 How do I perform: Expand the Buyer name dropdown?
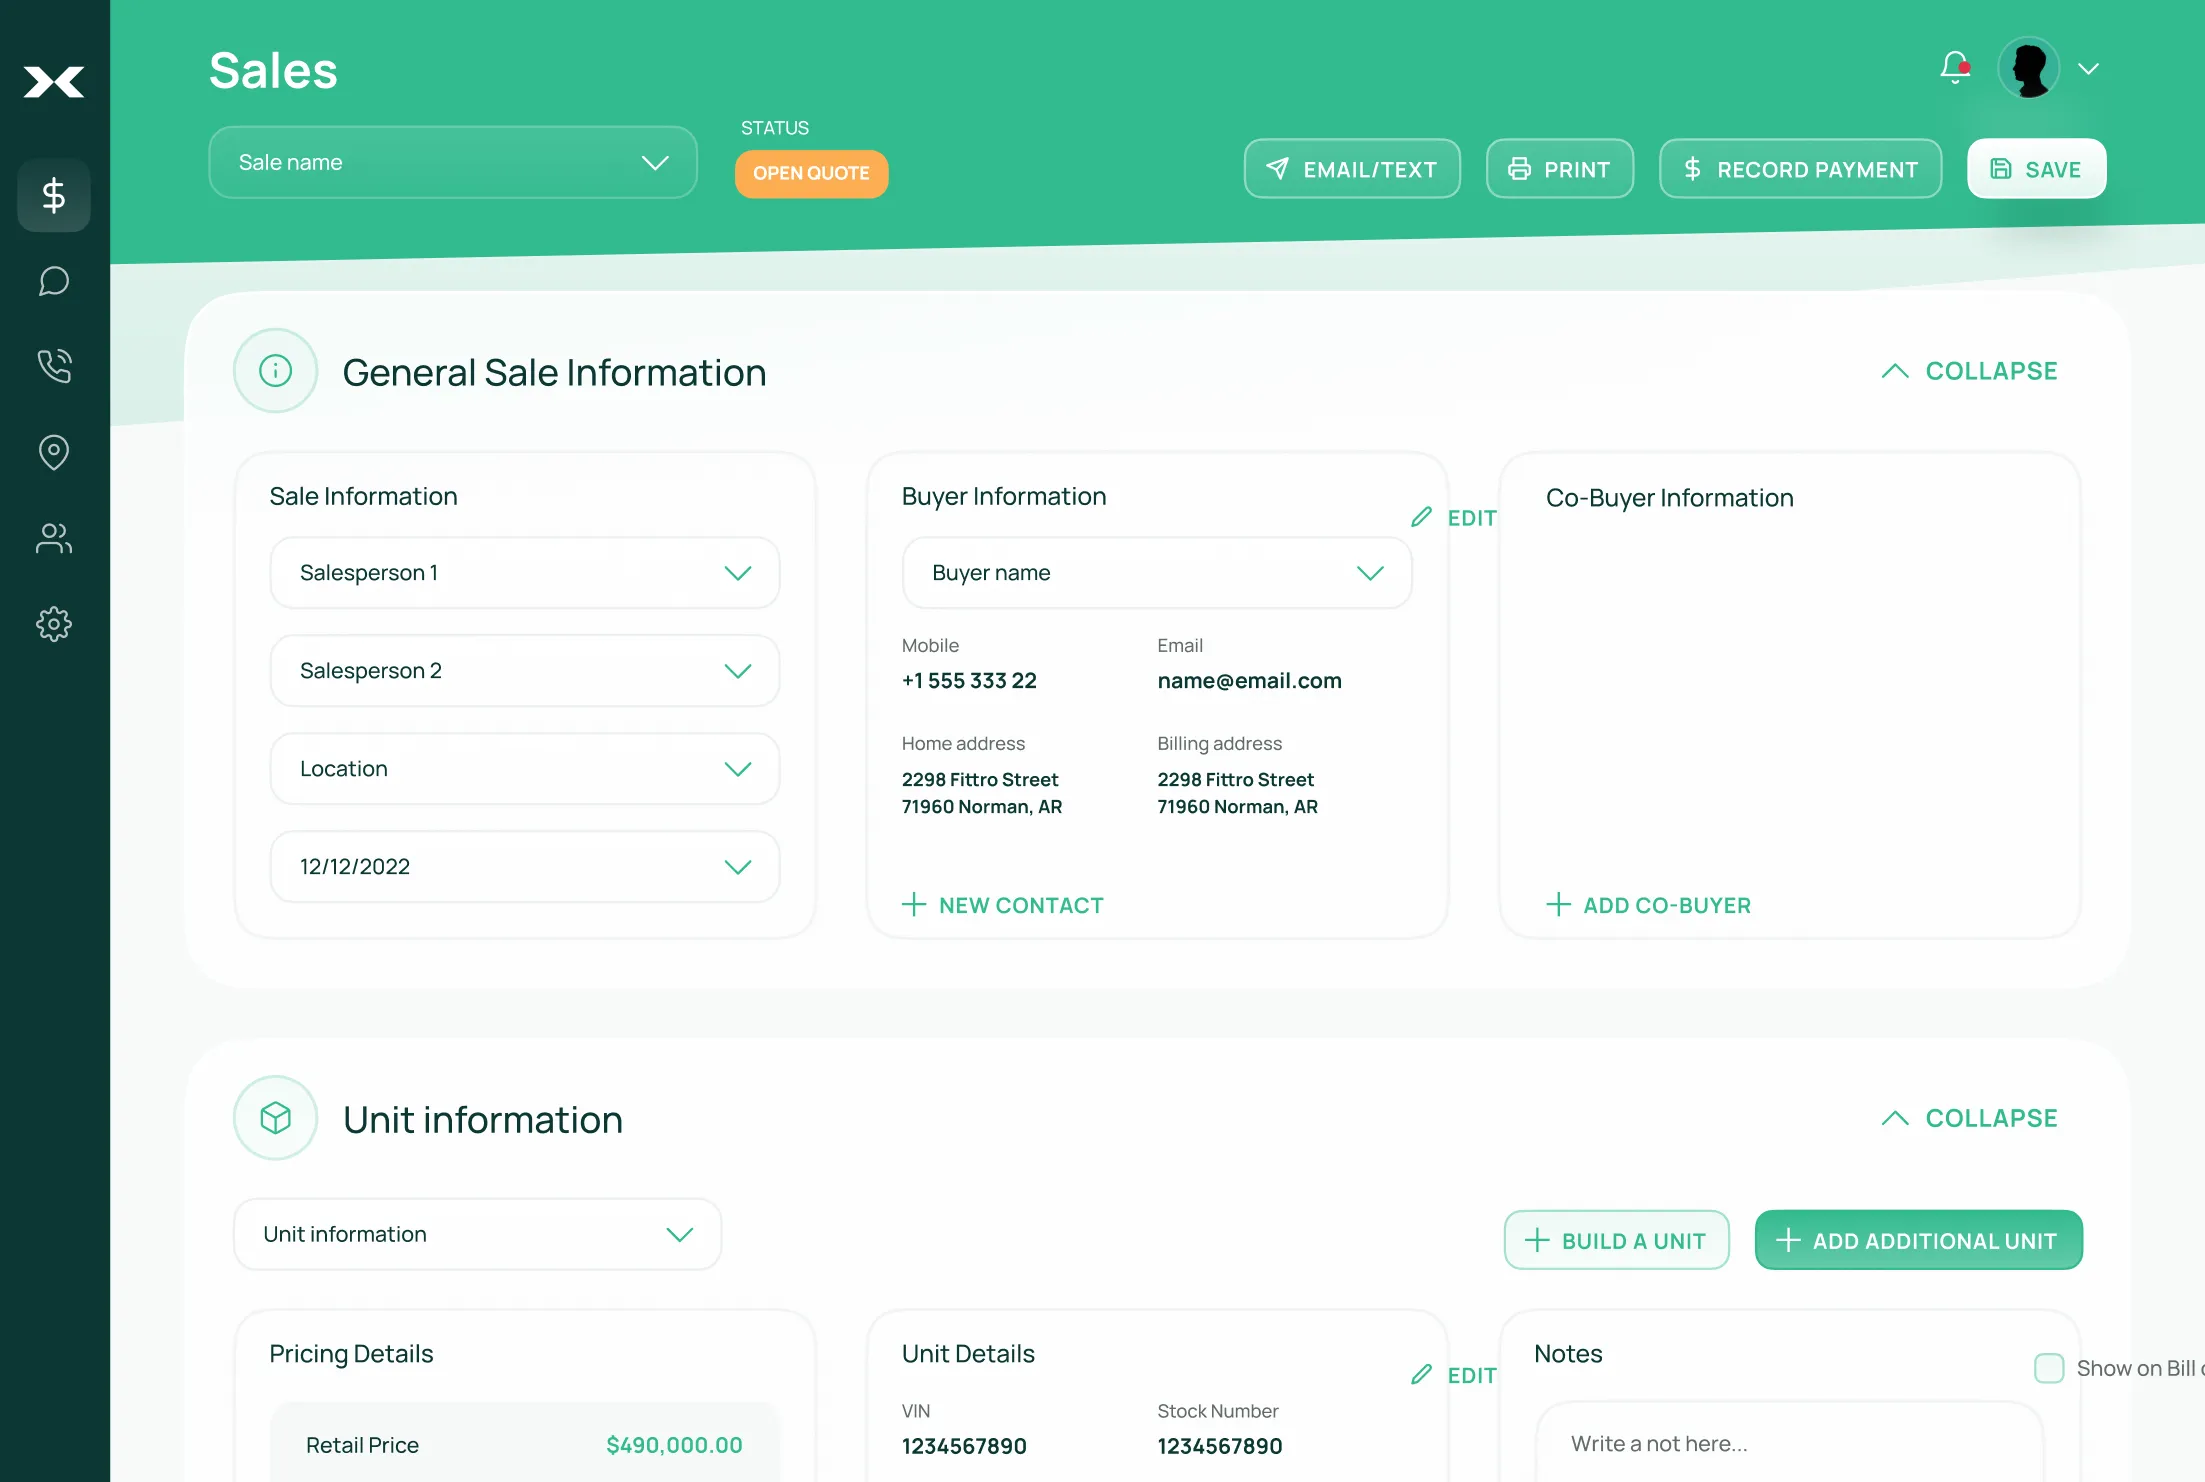(x=1156, y=572)
